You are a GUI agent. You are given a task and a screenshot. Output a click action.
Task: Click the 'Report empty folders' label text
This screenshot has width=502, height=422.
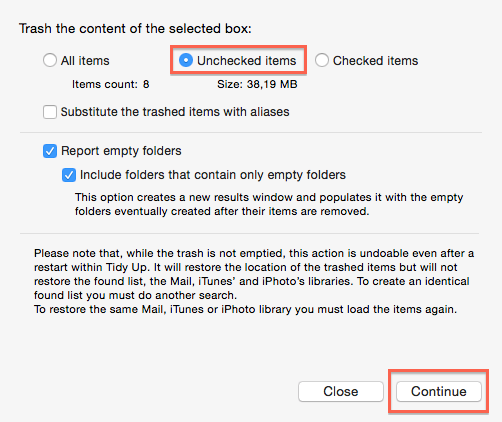tap(121, 151)
